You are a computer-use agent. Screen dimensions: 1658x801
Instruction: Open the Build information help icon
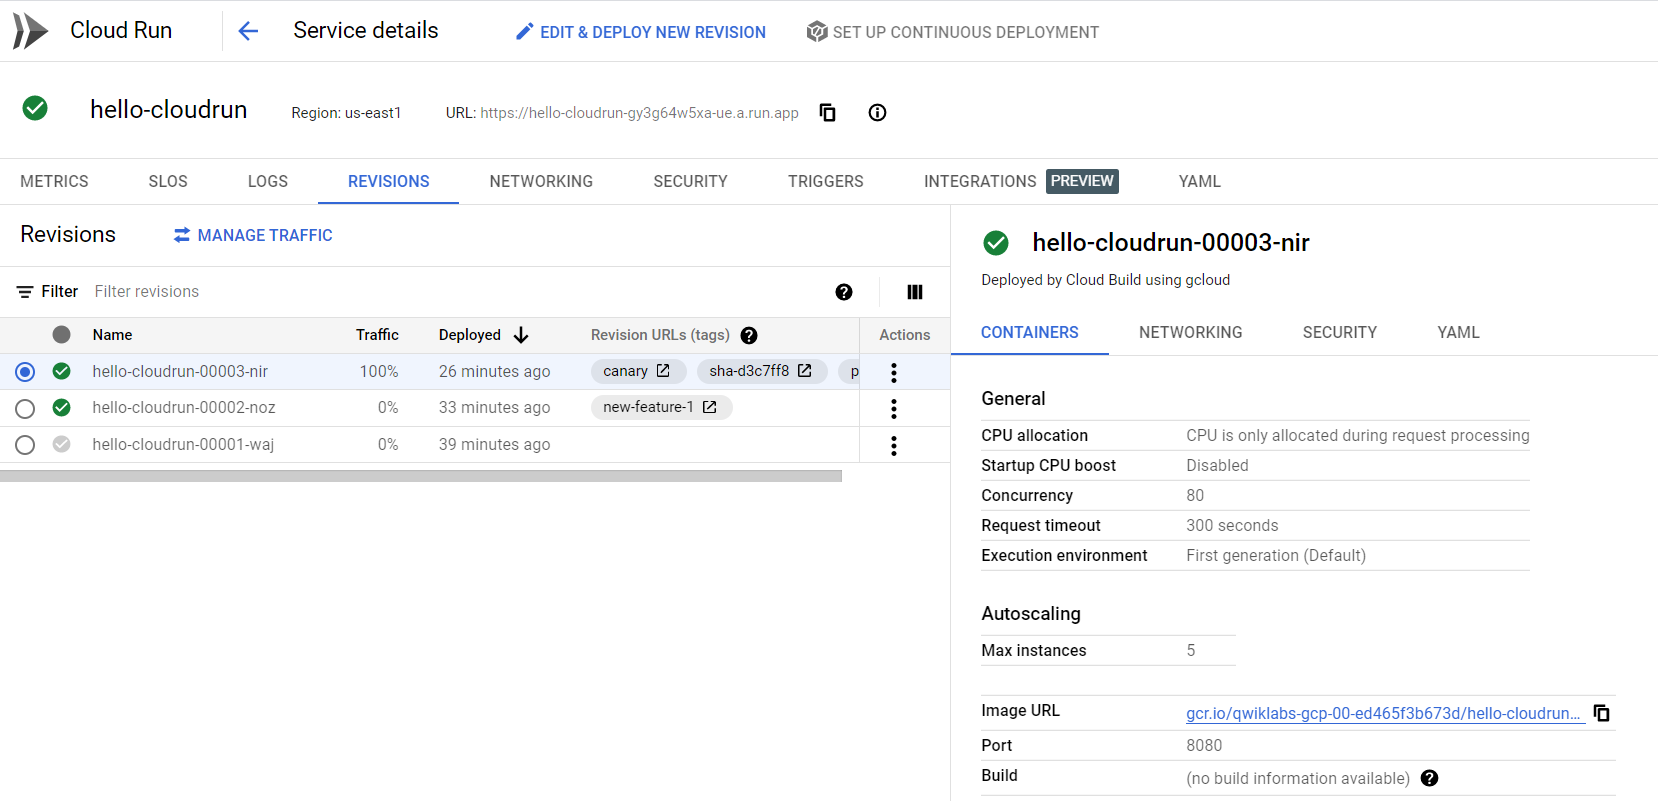click(1430, 778)
